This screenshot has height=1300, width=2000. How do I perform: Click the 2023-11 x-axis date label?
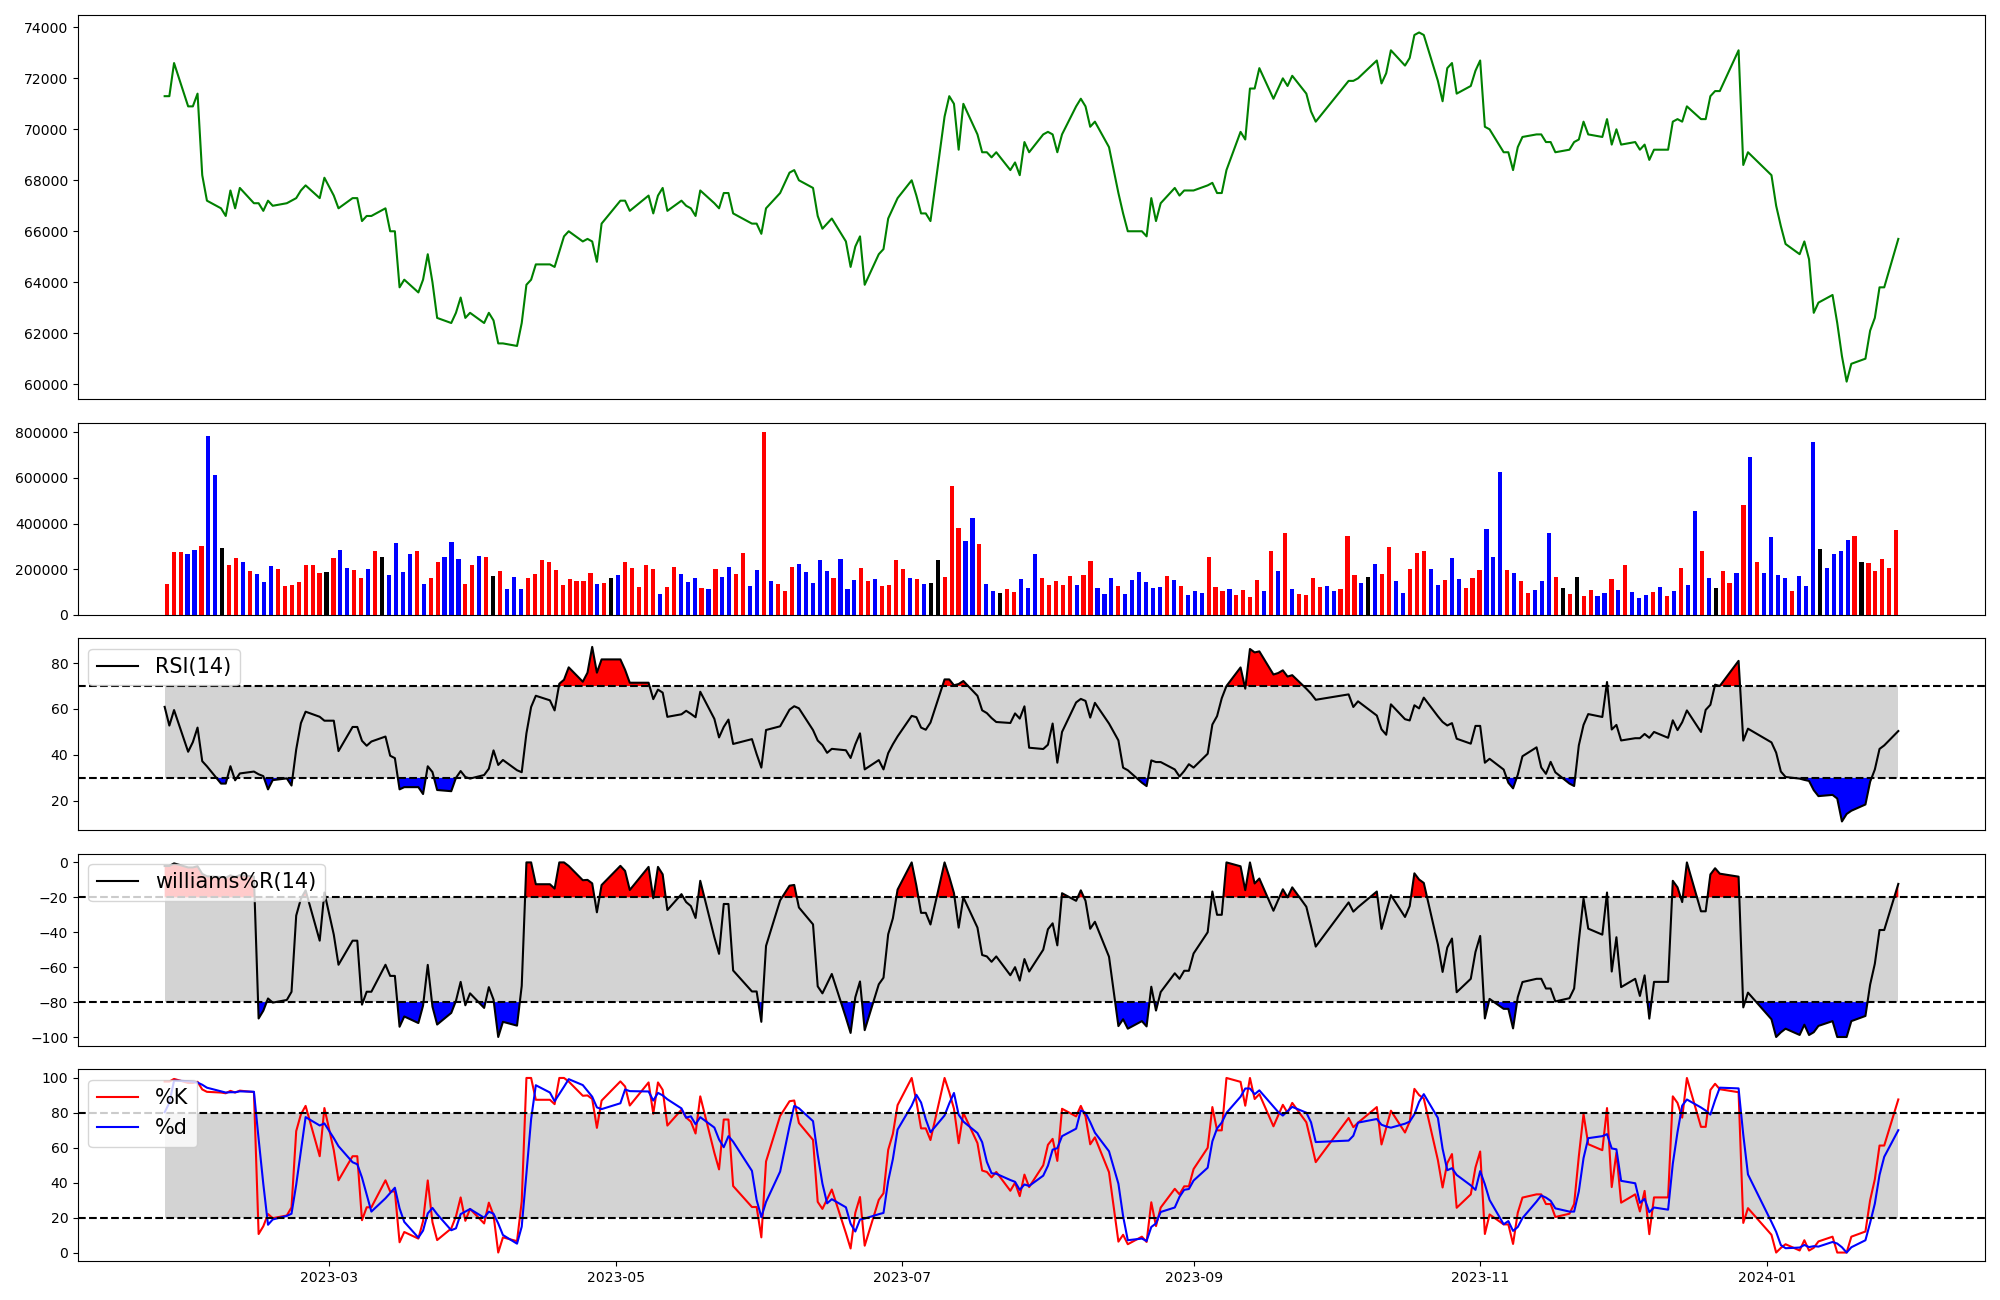(x=1480, y=1277)
